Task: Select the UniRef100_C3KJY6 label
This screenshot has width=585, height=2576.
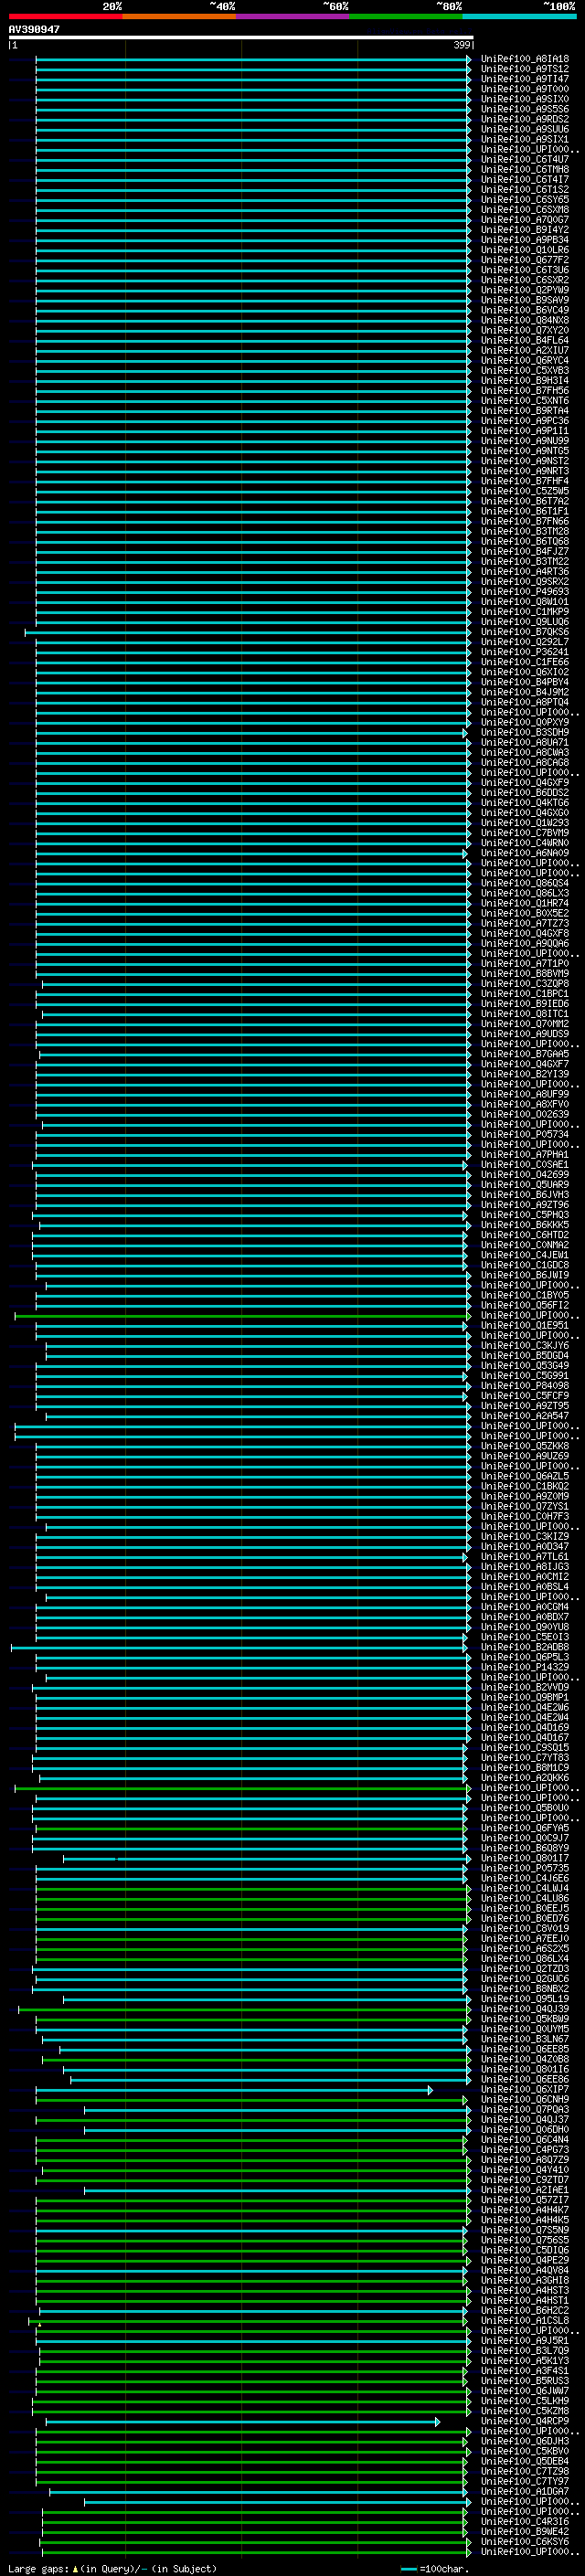Action: [525, 1345]
